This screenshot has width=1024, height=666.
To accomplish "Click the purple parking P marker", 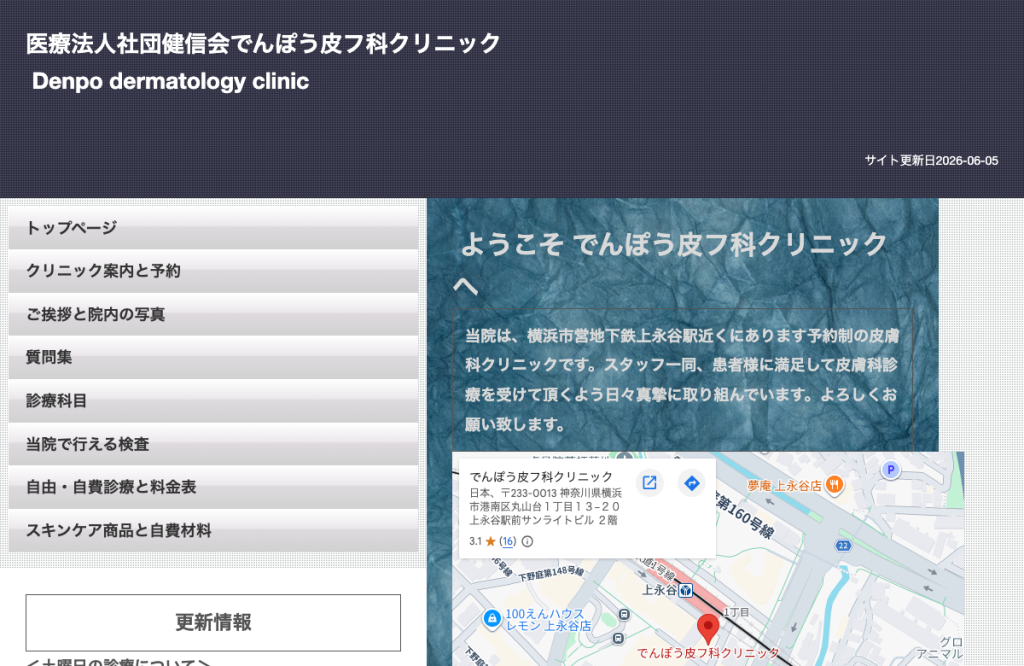I will click(890, 469).
